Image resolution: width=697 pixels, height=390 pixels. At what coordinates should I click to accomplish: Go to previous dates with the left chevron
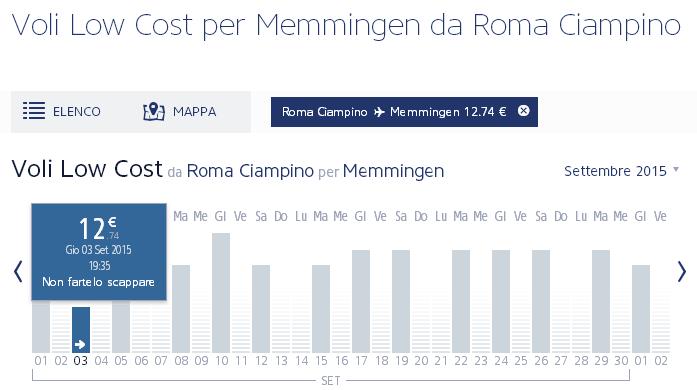coord(18,272)
